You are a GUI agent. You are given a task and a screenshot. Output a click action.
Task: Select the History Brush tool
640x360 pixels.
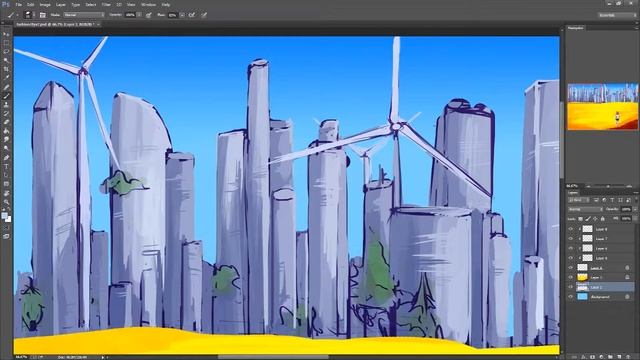[6, 113]
